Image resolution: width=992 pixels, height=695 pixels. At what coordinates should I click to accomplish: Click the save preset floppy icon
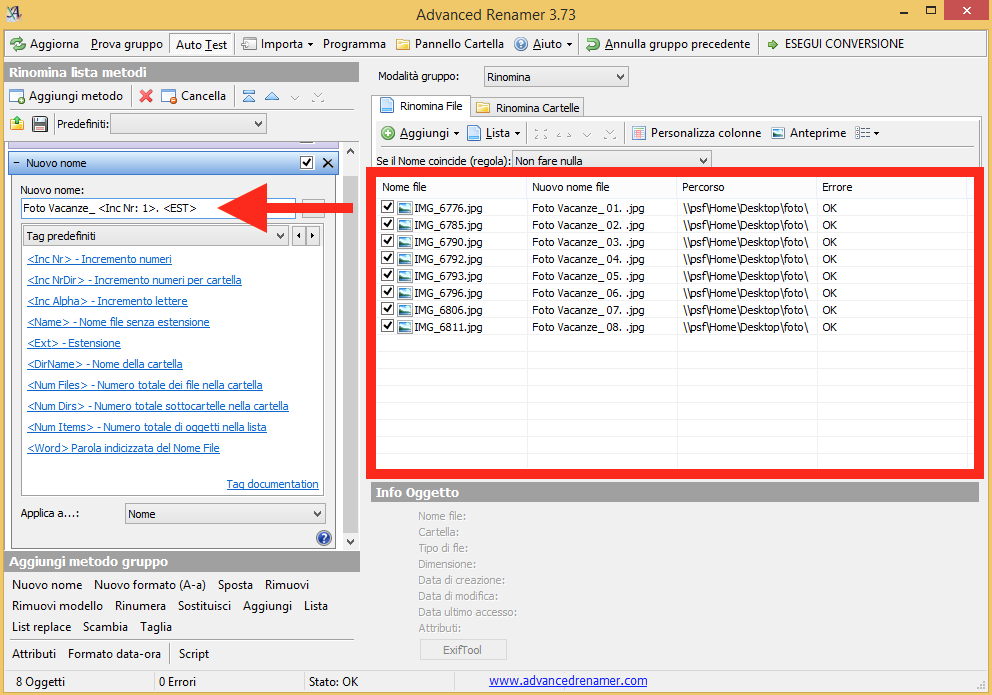(40, 123)
